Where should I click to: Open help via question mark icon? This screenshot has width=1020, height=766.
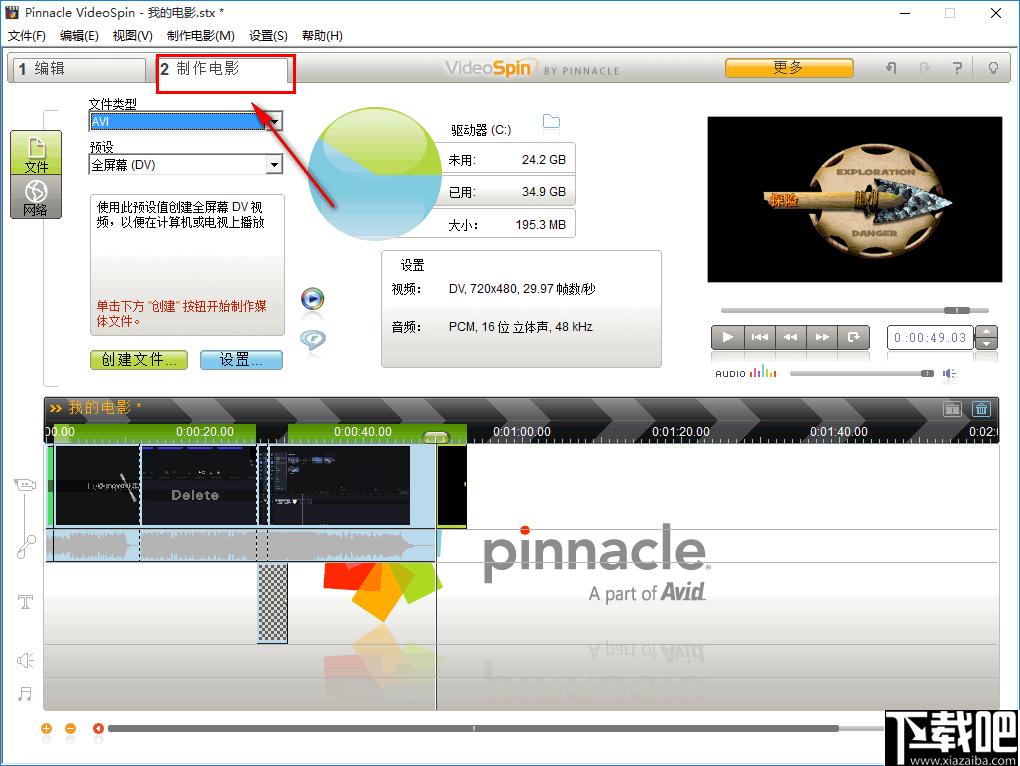pos(957,68)
